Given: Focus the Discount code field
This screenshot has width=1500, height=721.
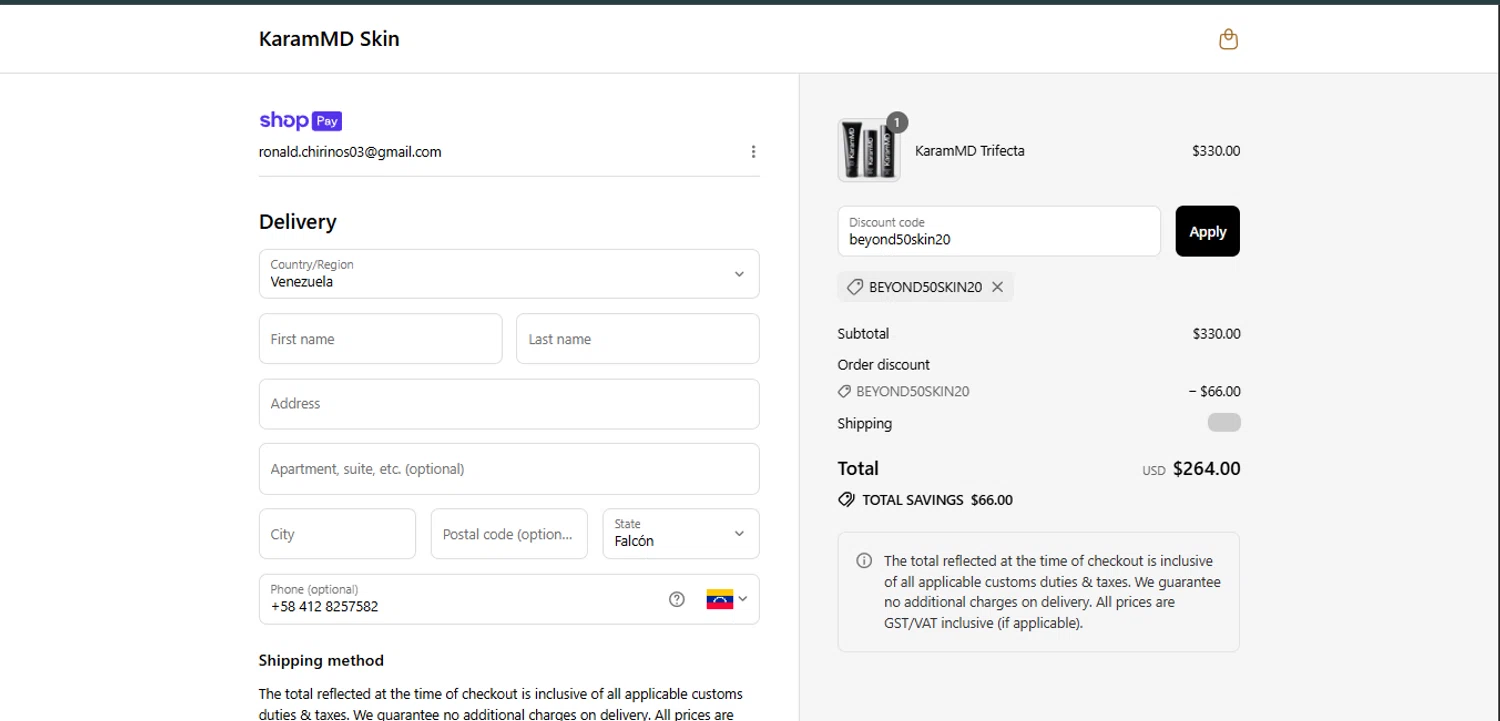Looking at the screenshot, I should 999,231.
